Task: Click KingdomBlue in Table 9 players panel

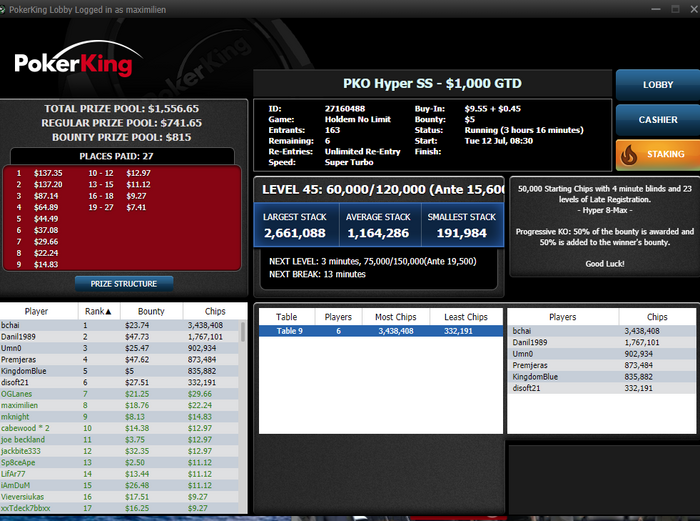Action: 602,377
